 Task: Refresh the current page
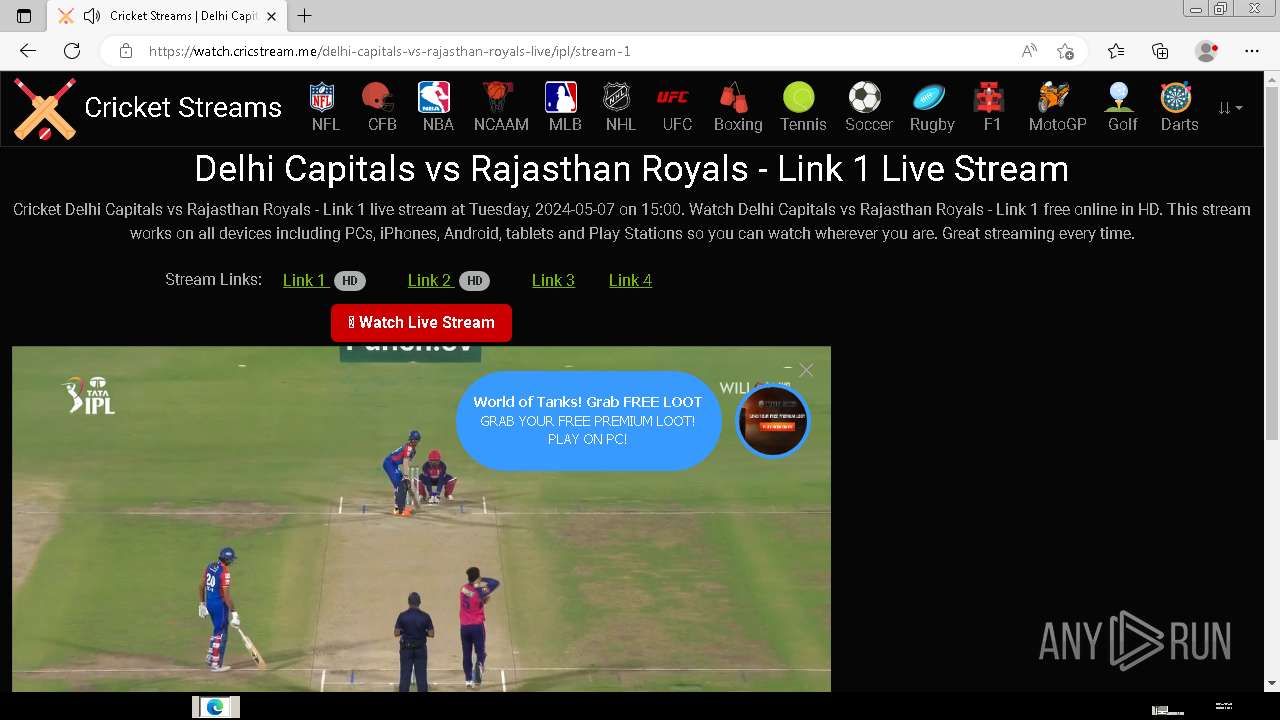pos(72,51)
